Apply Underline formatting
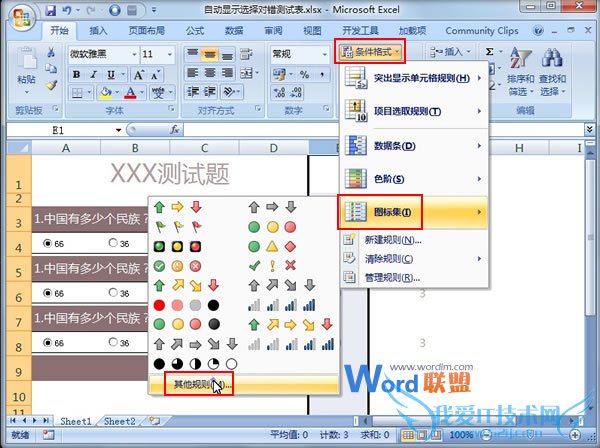The image size is (600, 448). click(x=111, y=74)
